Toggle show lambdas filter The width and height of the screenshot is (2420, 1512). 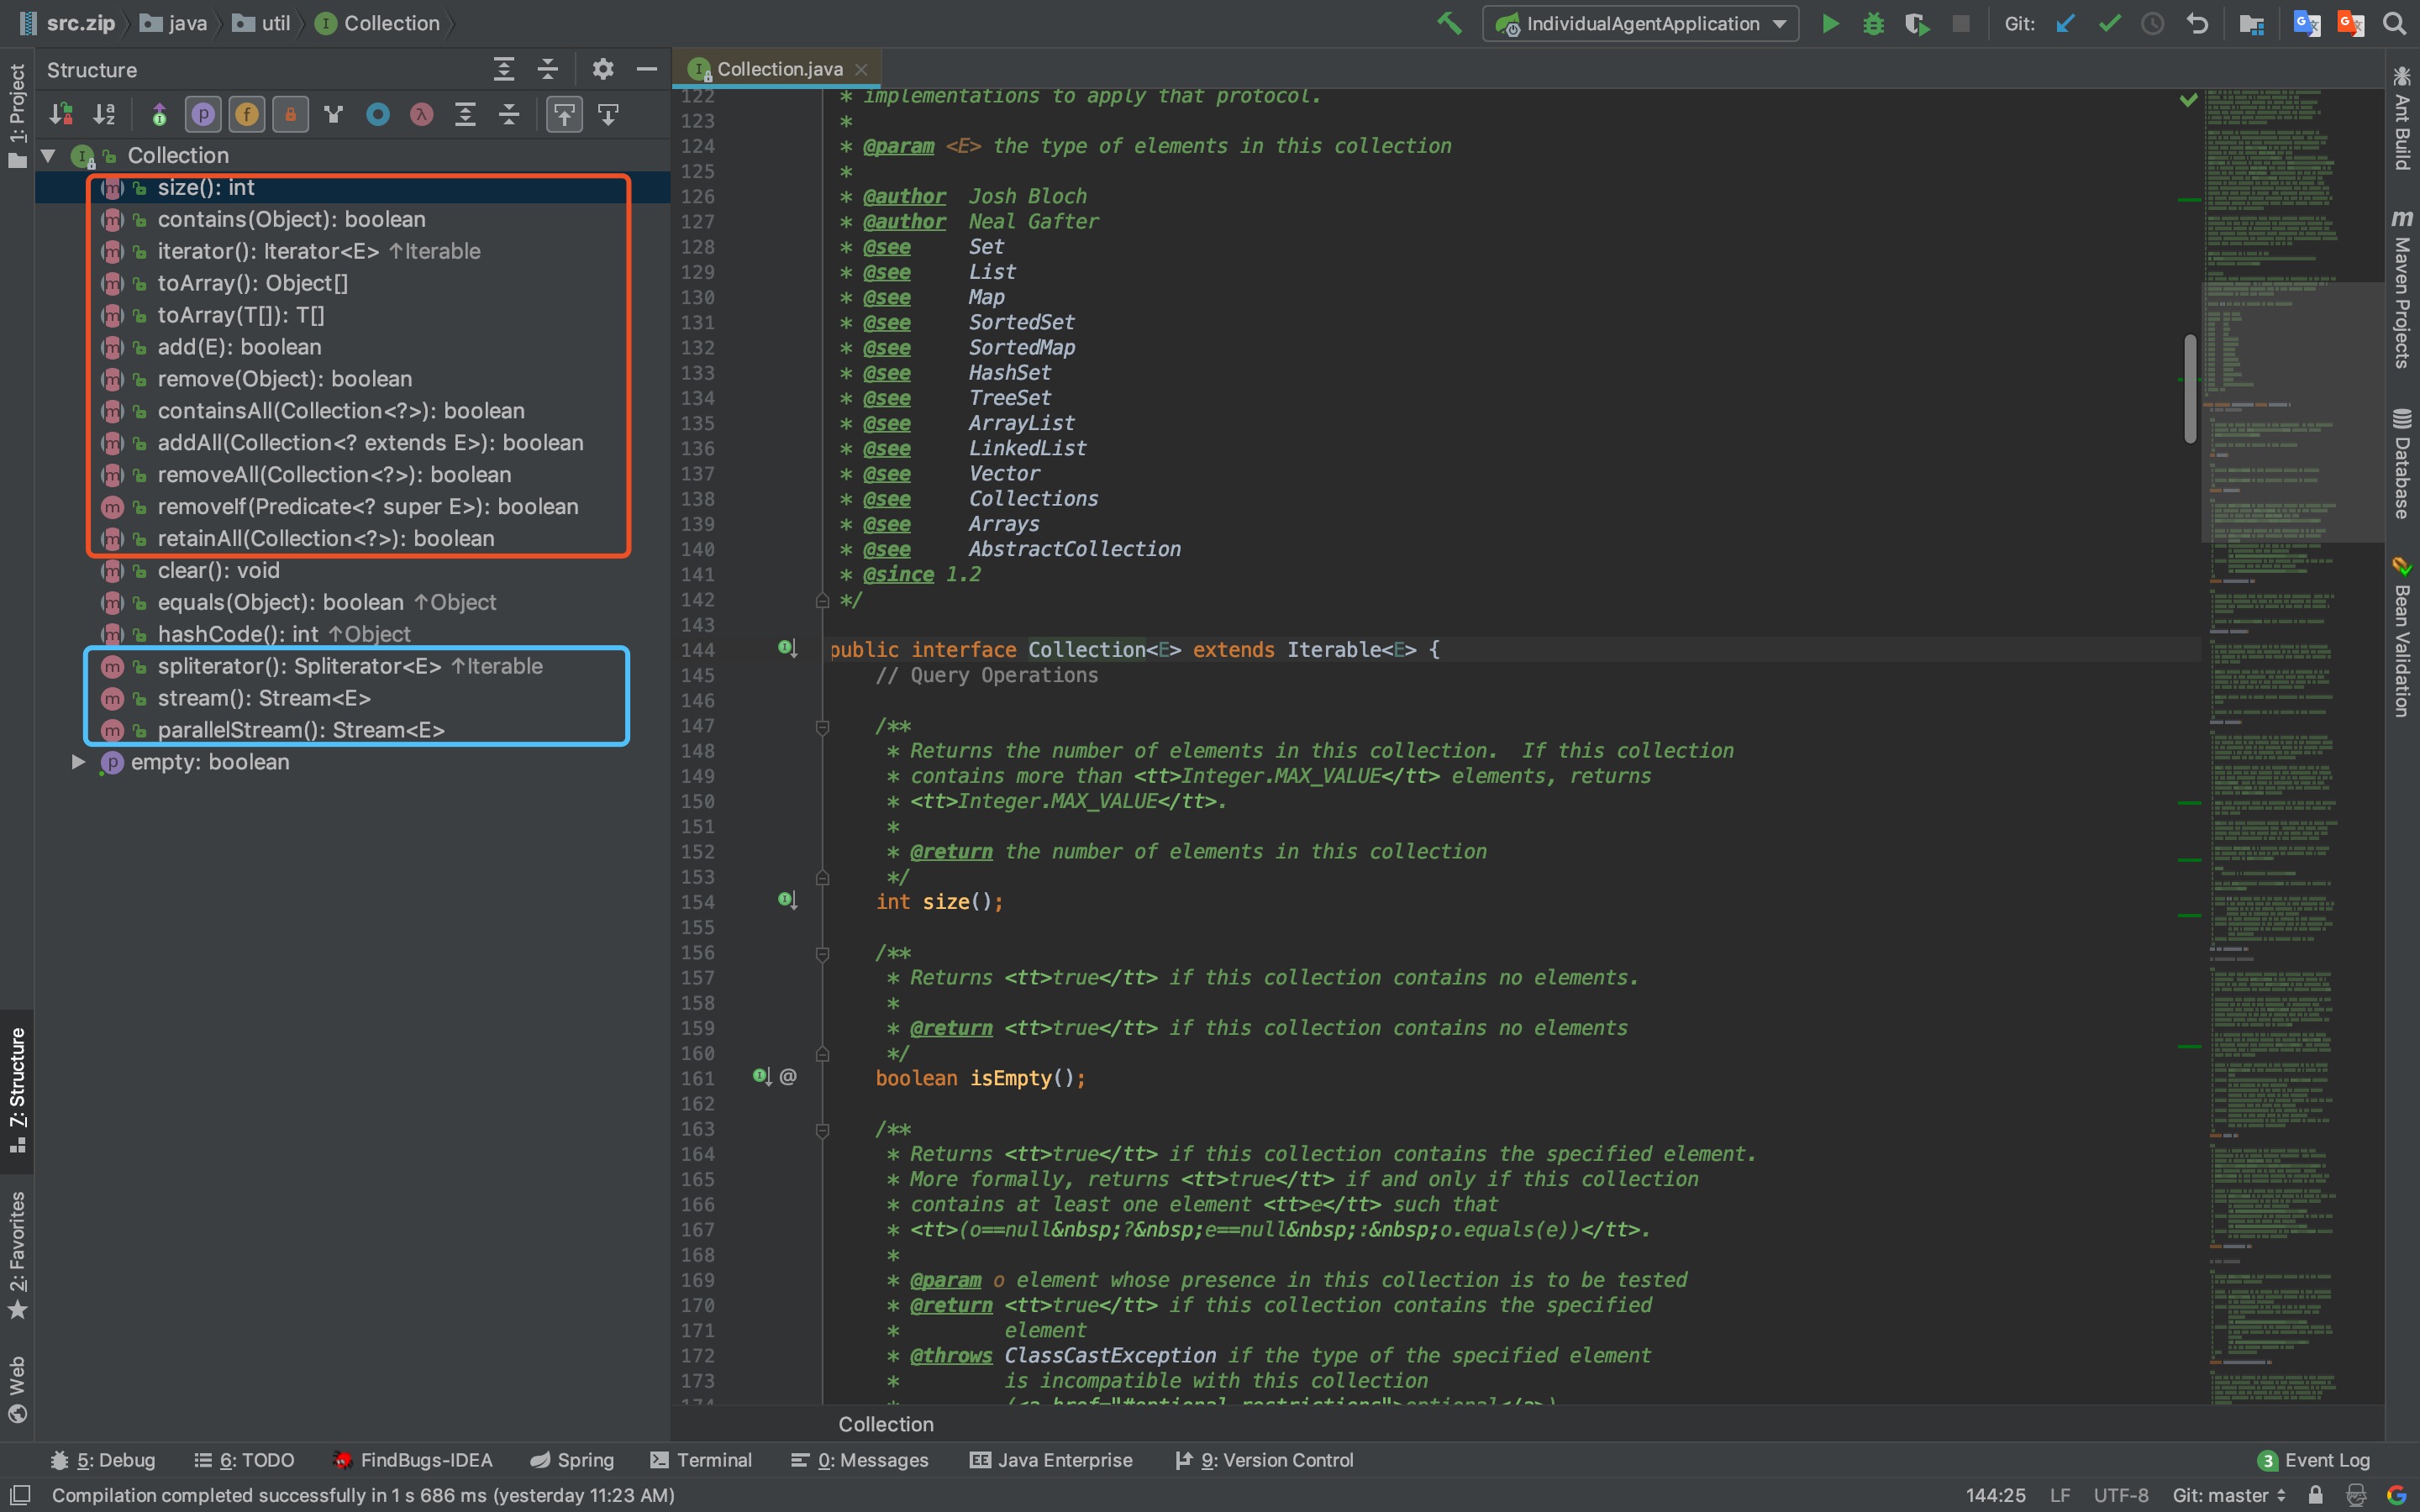coord(422,114)
